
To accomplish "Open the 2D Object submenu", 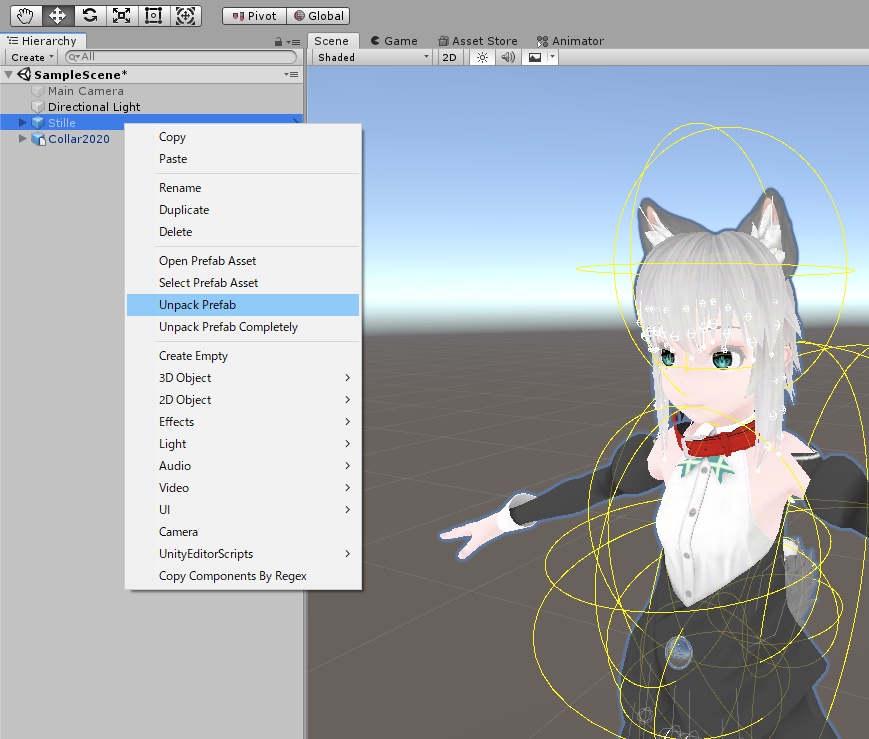I will point(243,400).
